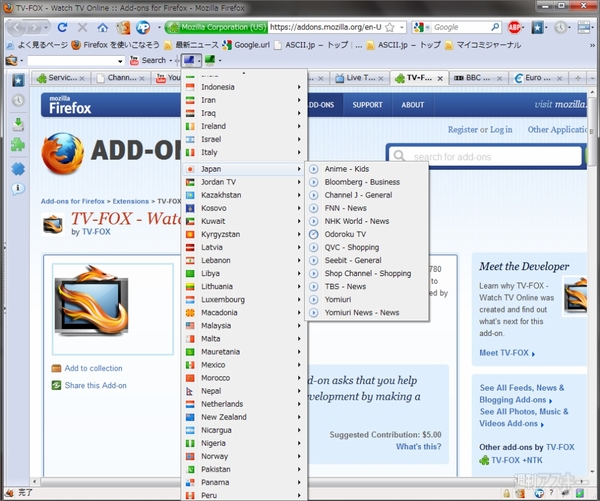Image resolution: width=600 pixels, height=501 pixels.
Task: Open Downloads sidebar icon
Action: pos(18,124)
